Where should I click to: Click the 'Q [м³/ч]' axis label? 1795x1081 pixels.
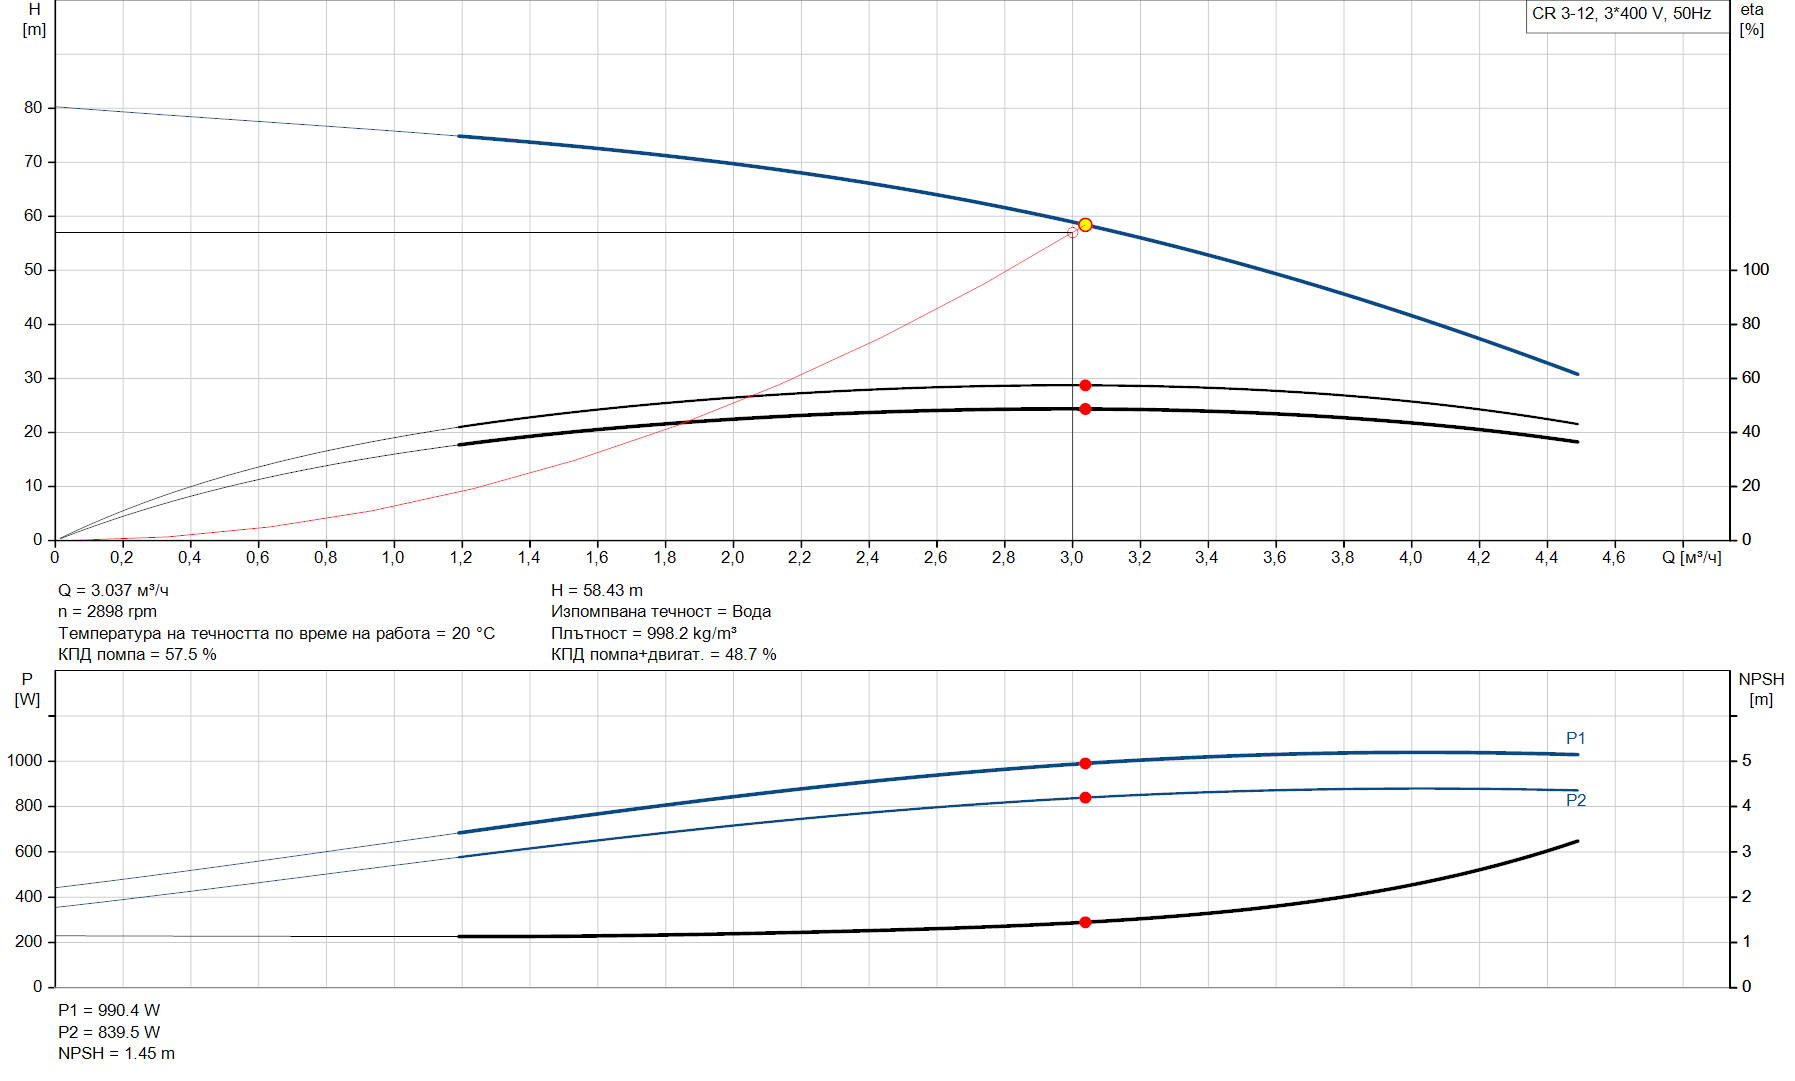click(1692, 557)
